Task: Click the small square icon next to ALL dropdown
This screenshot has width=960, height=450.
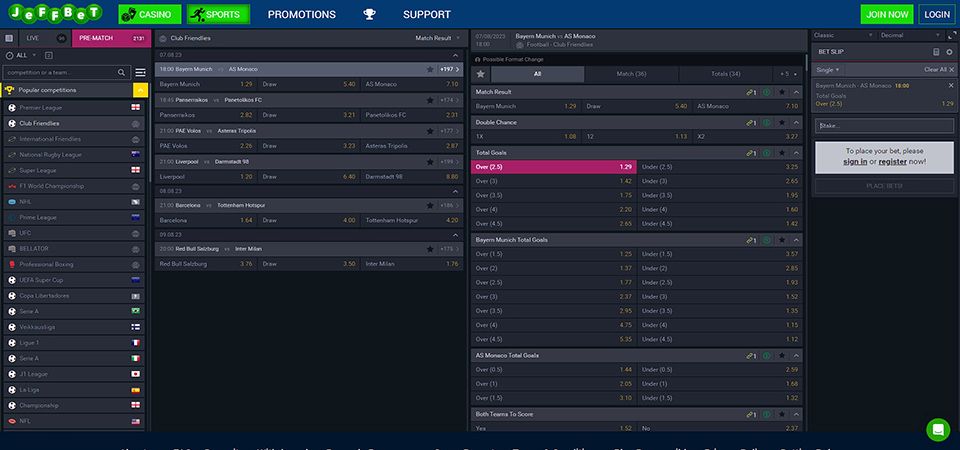Action: [49, 55]
